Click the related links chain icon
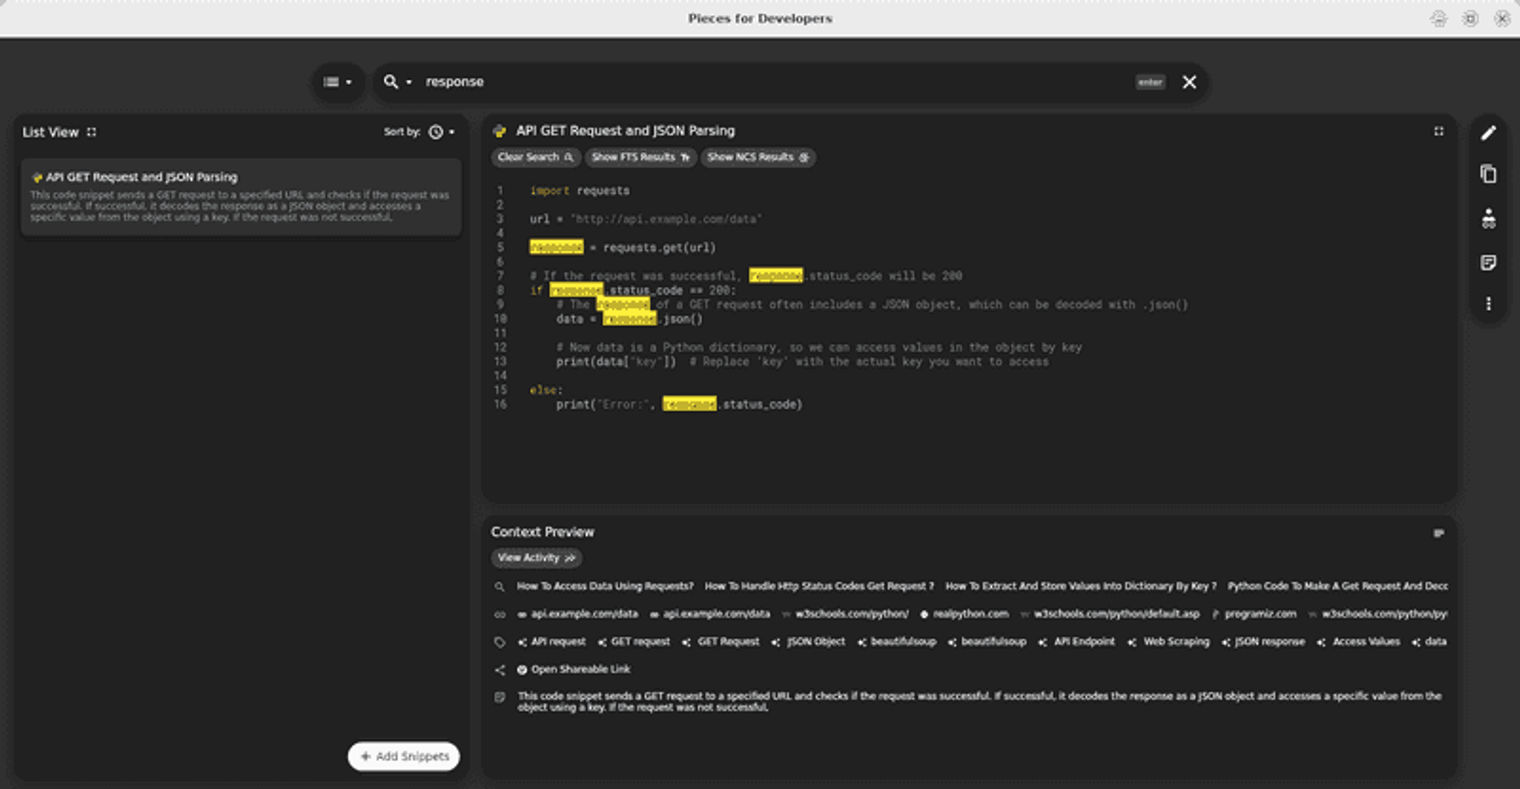The height and width of the screenshot is (789, 1520). [500, 614]
